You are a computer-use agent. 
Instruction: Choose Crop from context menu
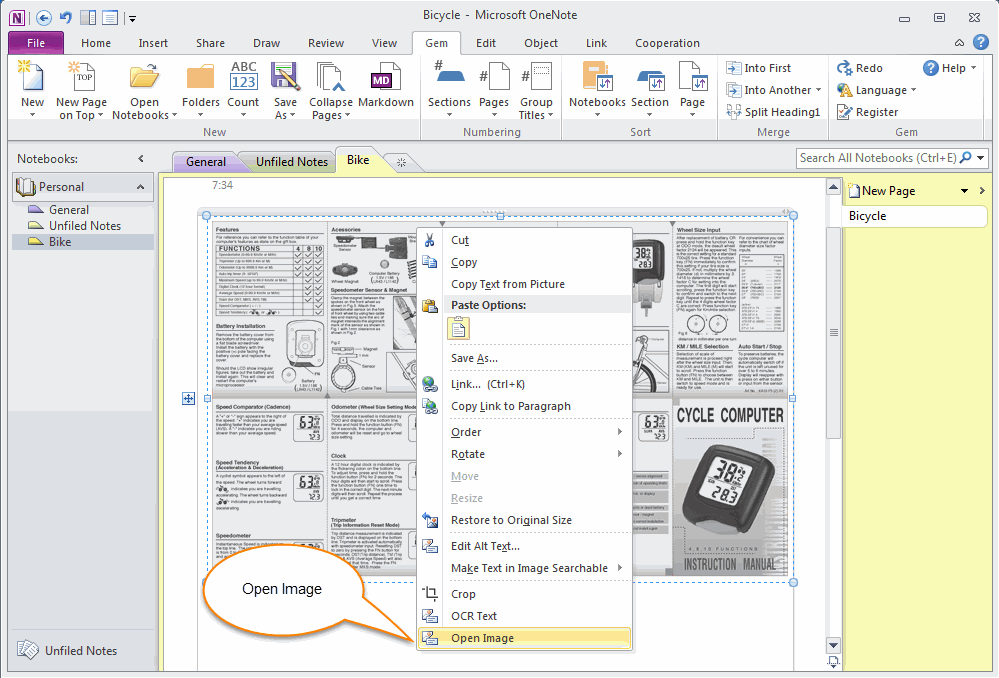524,594
